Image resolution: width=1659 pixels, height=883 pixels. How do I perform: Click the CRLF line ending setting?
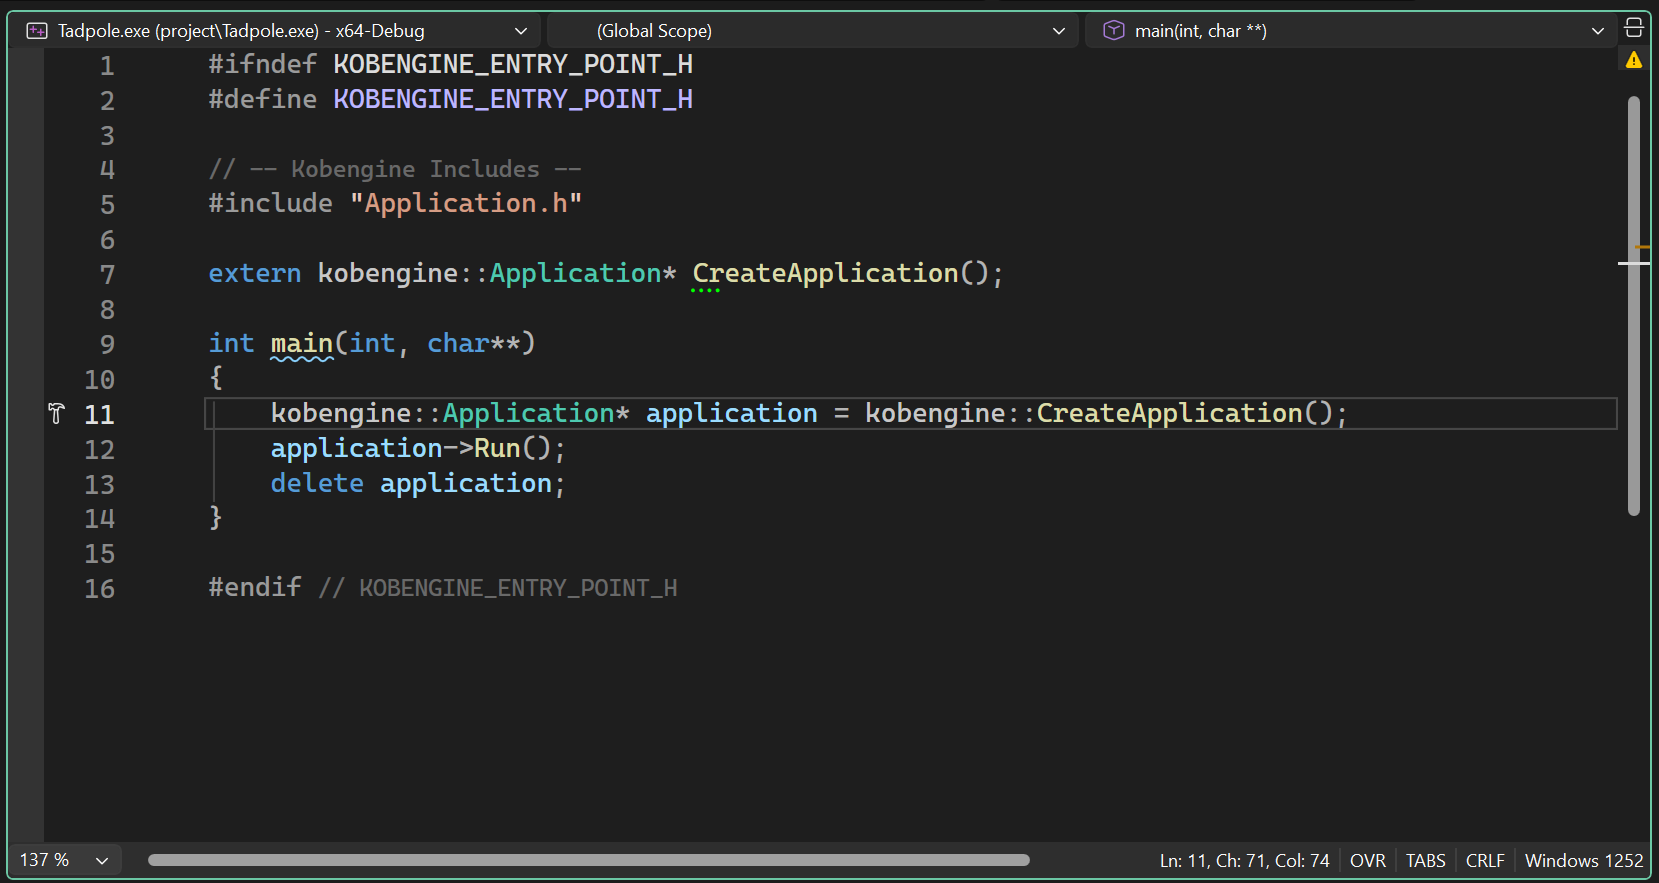[1485, 860]
